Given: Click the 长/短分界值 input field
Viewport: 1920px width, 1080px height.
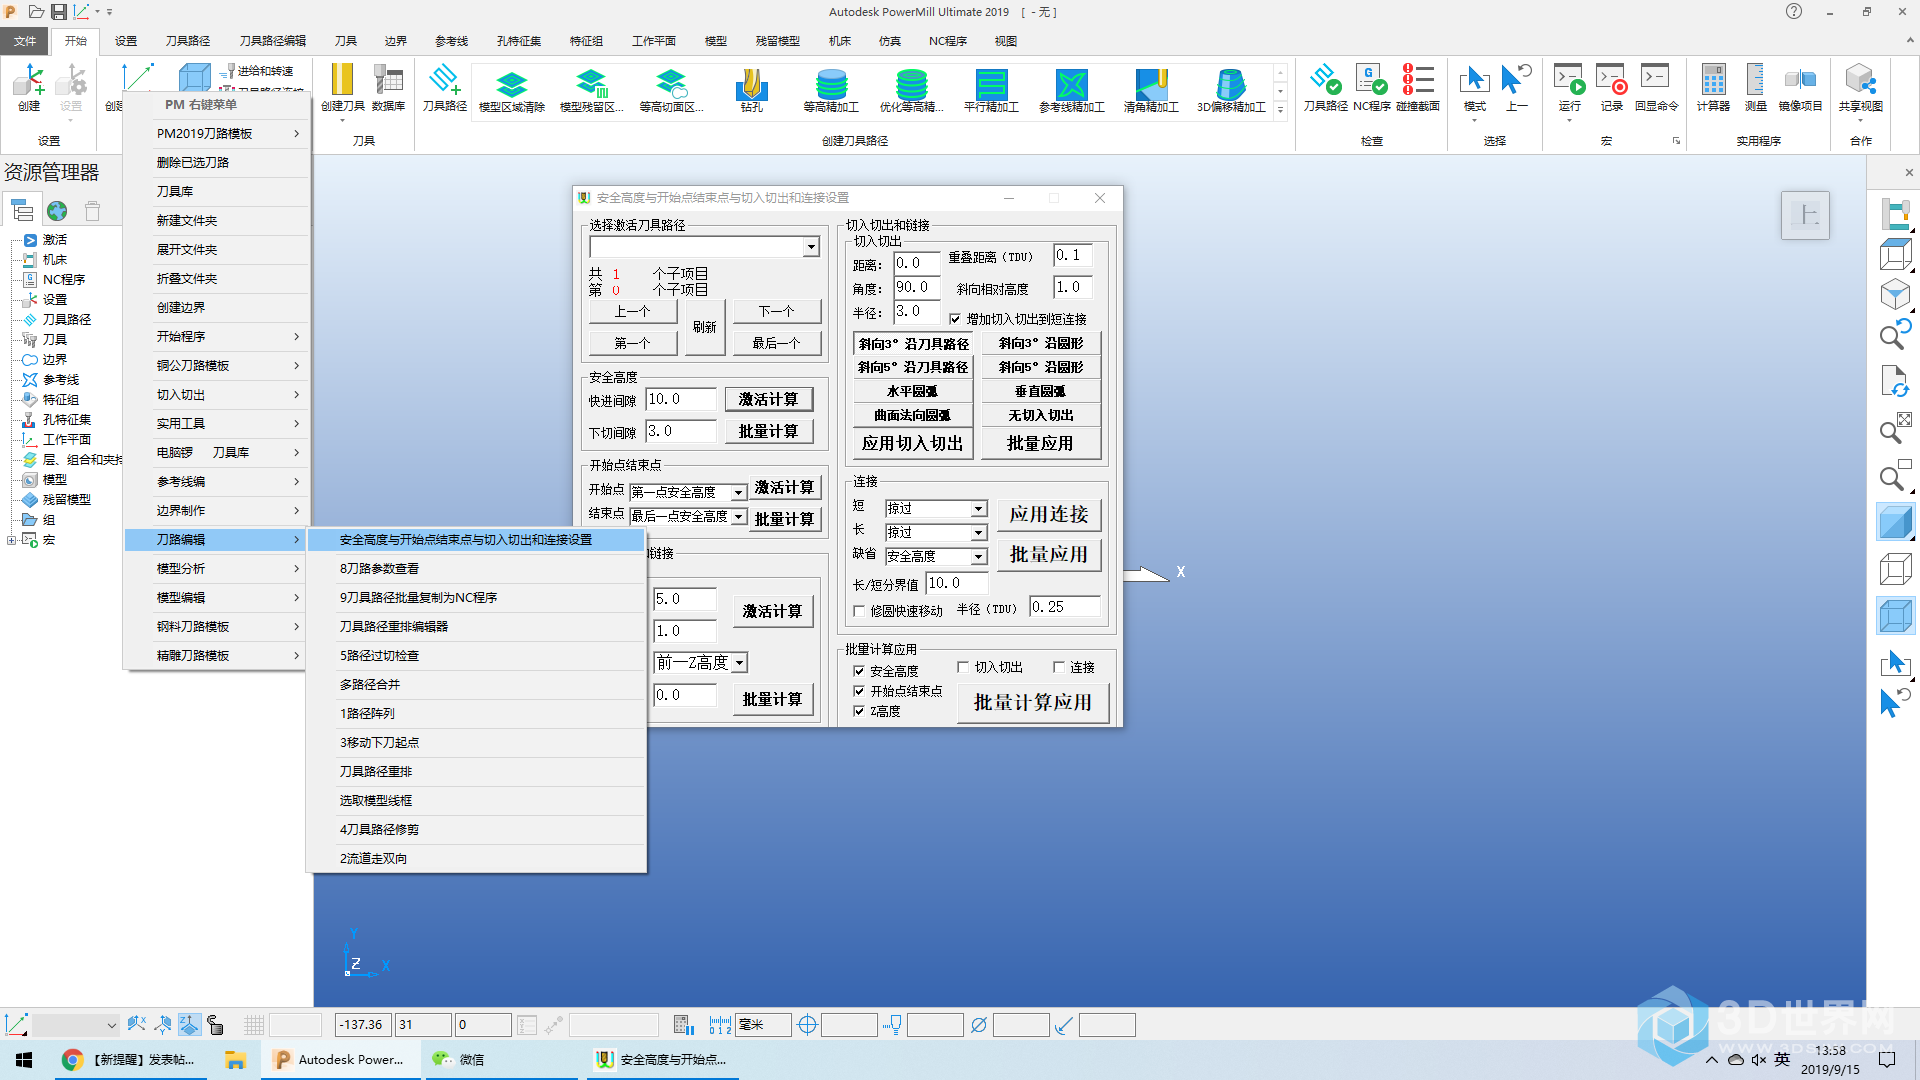Looking at the screenshot, I should click(957, 583).
